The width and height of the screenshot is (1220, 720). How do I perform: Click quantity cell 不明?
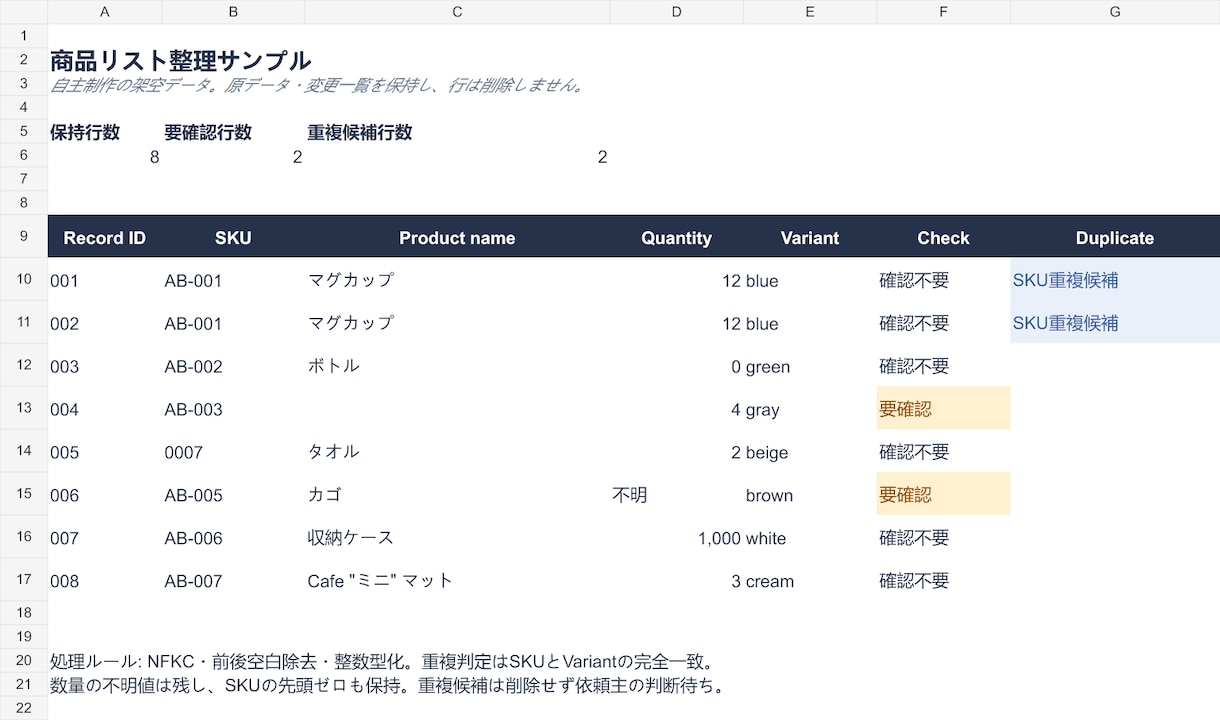click(677, 496)
